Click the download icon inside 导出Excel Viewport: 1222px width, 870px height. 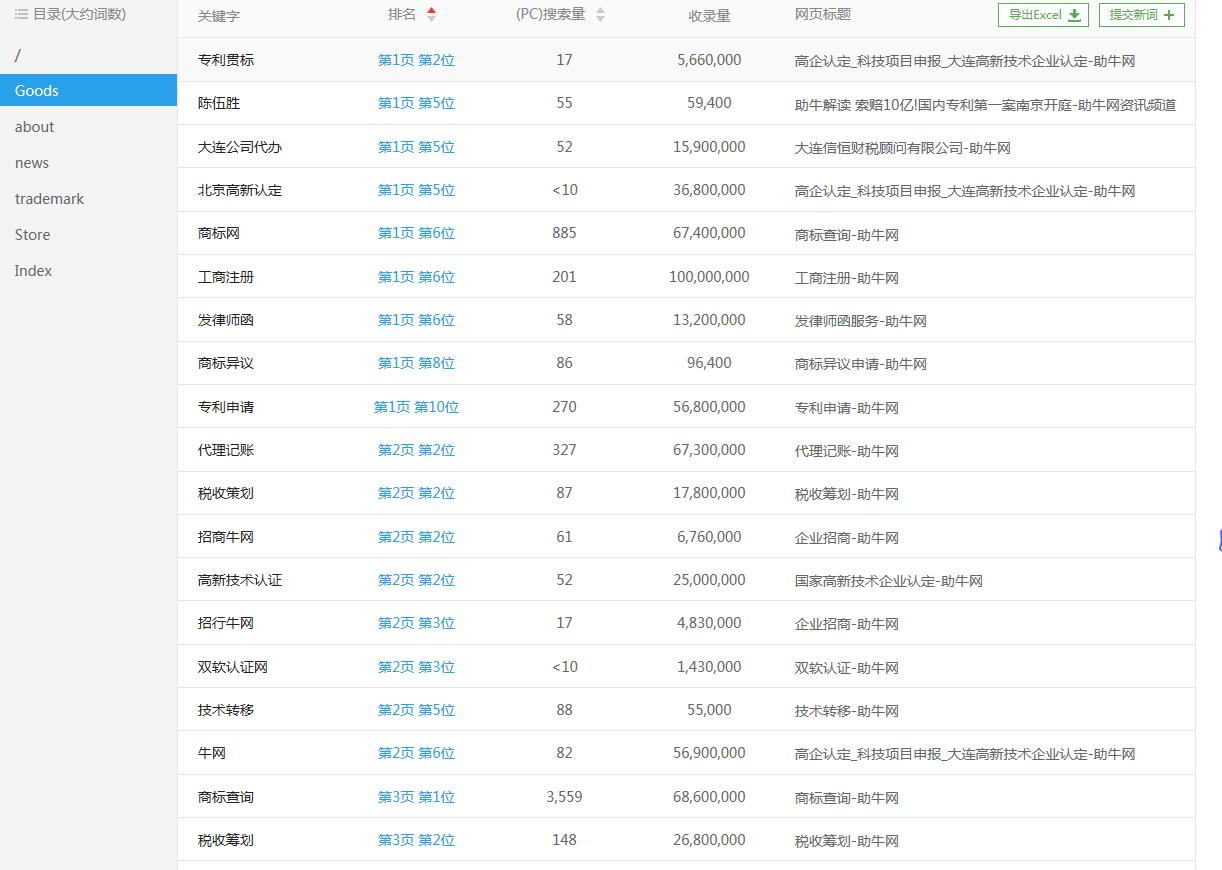pos(1077,15)
